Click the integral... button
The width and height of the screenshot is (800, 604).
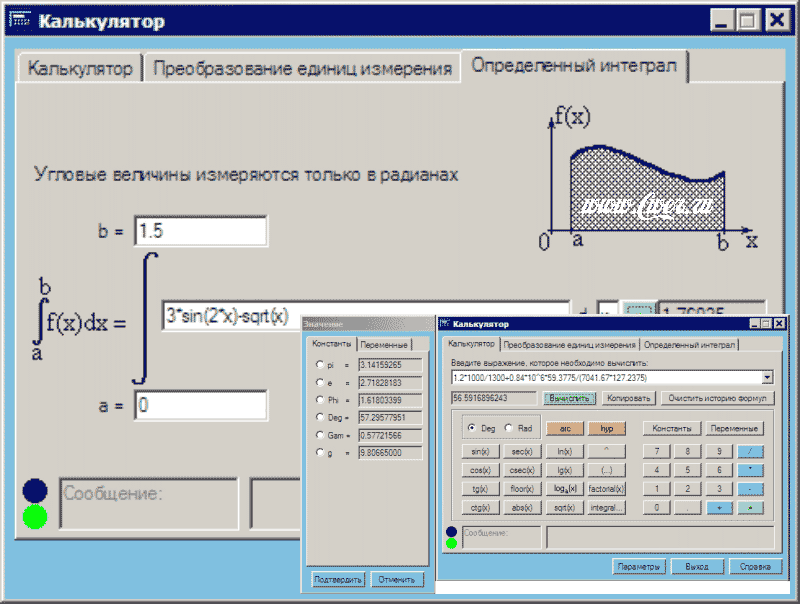[x=607, y=508]
